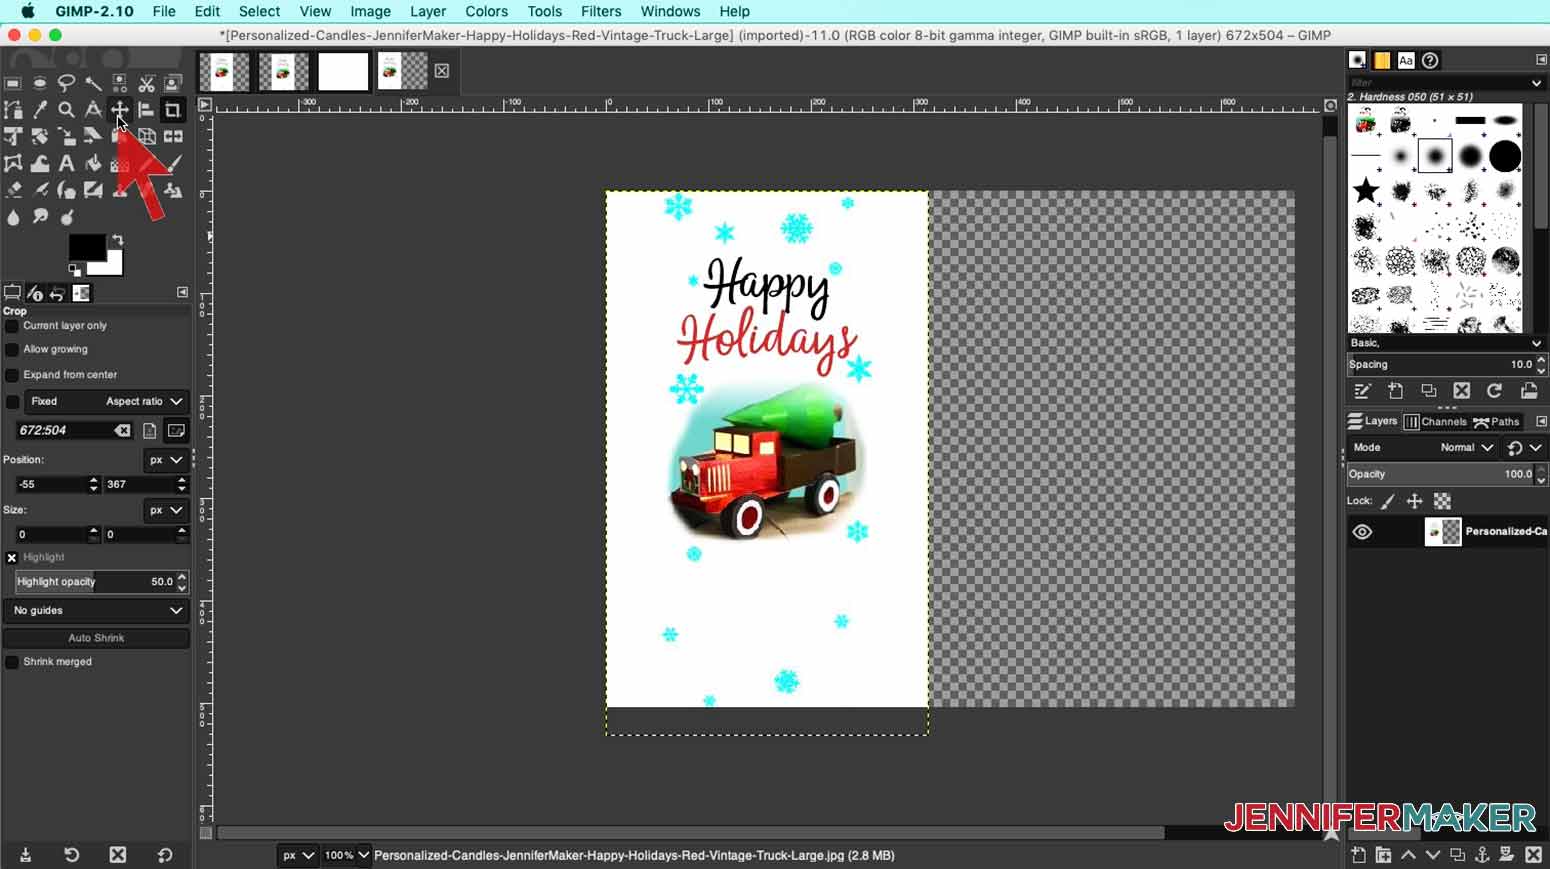Image resolution: width=1550 pixels, height=869 pixels.
Task: Open the Layer menu
Action: pos(428,11)
